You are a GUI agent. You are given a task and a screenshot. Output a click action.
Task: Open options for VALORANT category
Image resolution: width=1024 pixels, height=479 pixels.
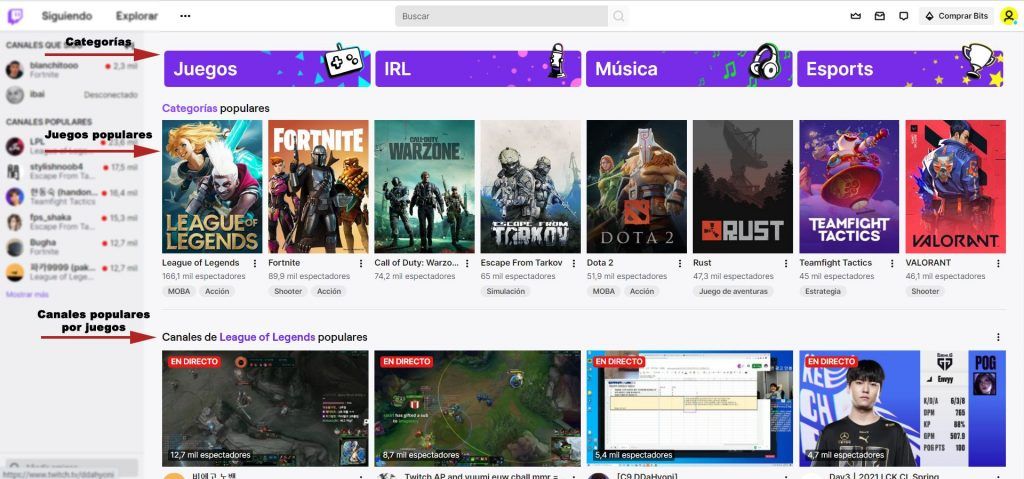(998, 263)
